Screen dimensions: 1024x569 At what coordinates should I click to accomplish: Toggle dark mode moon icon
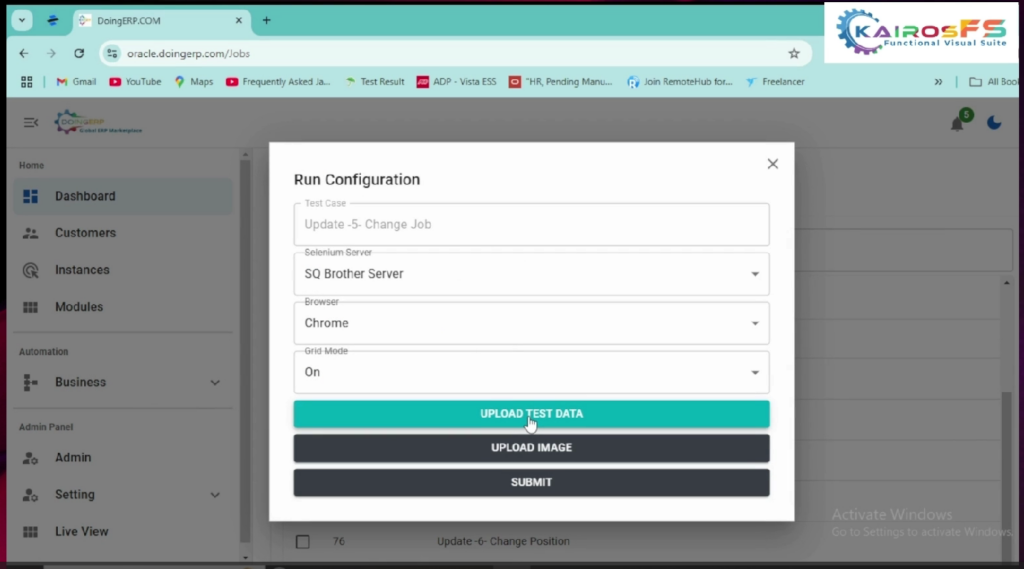[994, 123]
